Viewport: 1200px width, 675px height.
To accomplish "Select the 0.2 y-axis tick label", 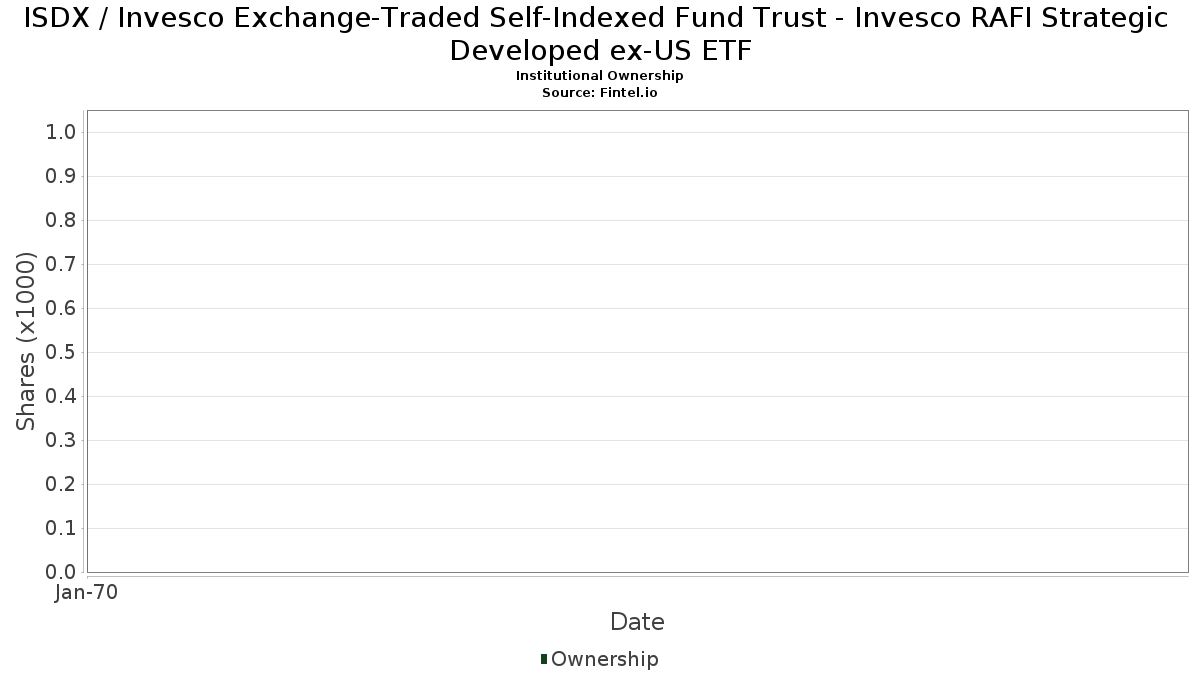I will [x=62, y=485].
